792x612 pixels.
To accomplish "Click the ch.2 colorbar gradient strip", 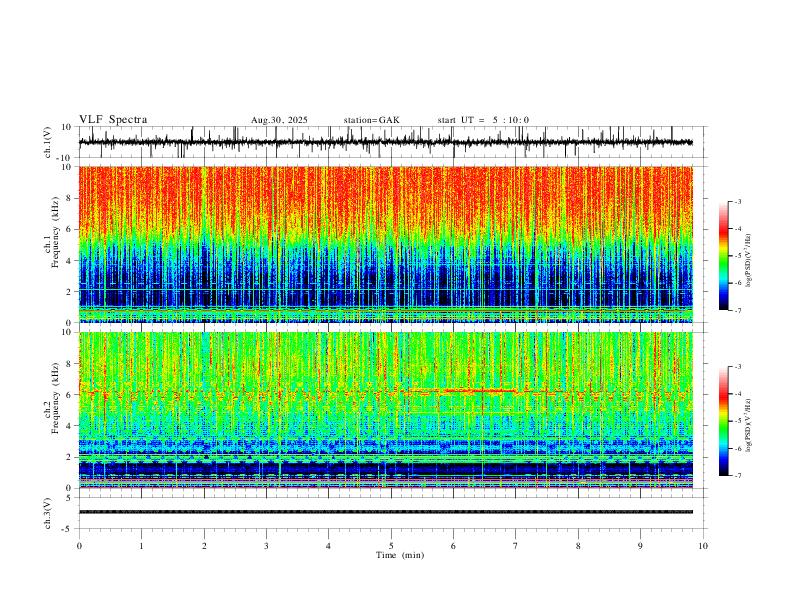I will click(724, 421).
